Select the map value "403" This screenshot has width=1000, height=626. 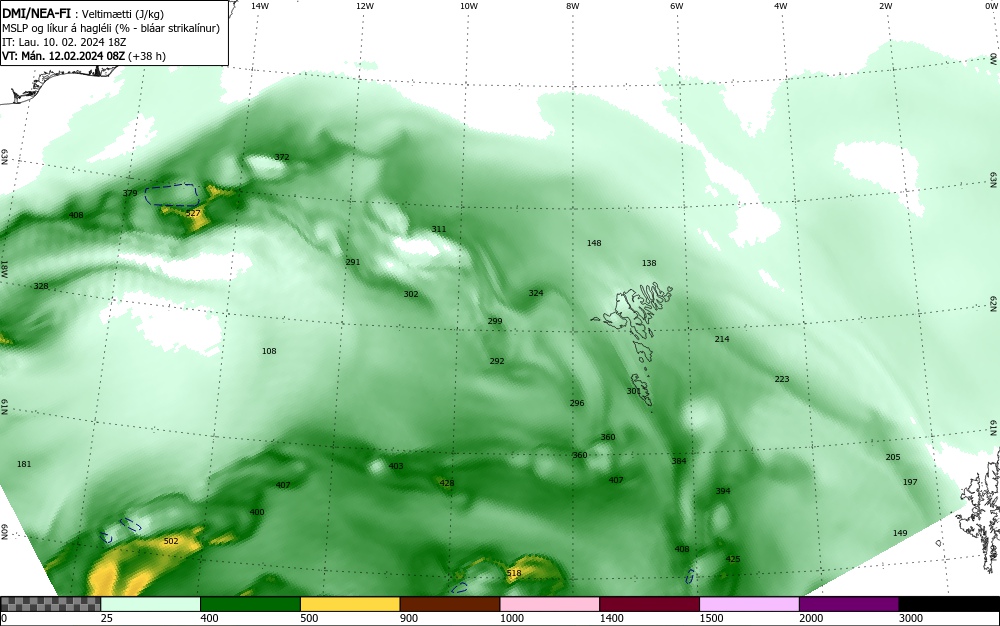tap(396, 467)
